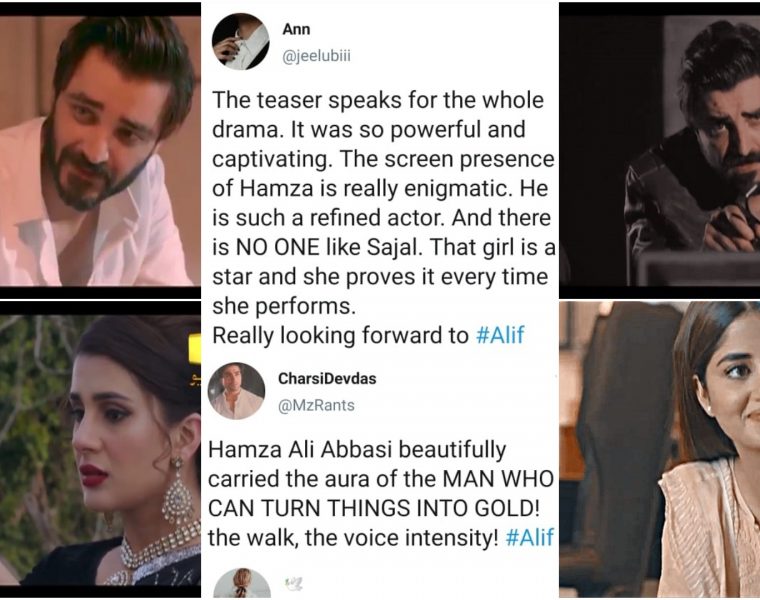
Task: View the bearded man in white shirt photo
Action: 100,151
